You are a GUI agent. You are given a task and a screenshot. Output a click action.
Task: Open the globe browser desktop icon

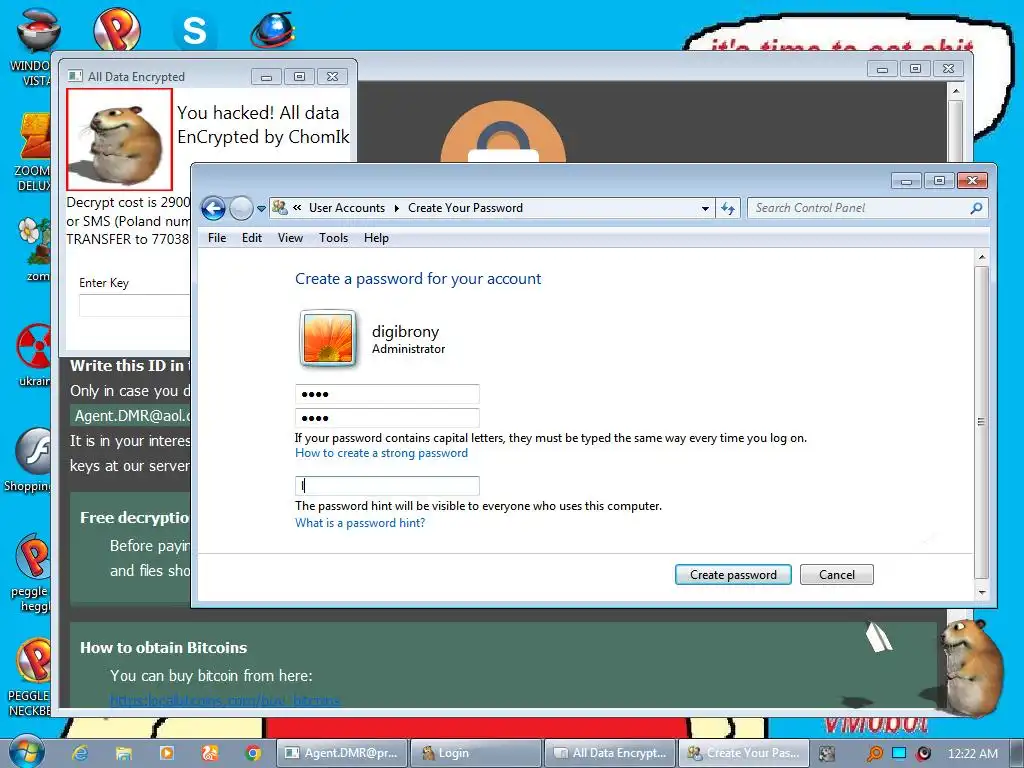pyautogui.click(x=273, y=30)
